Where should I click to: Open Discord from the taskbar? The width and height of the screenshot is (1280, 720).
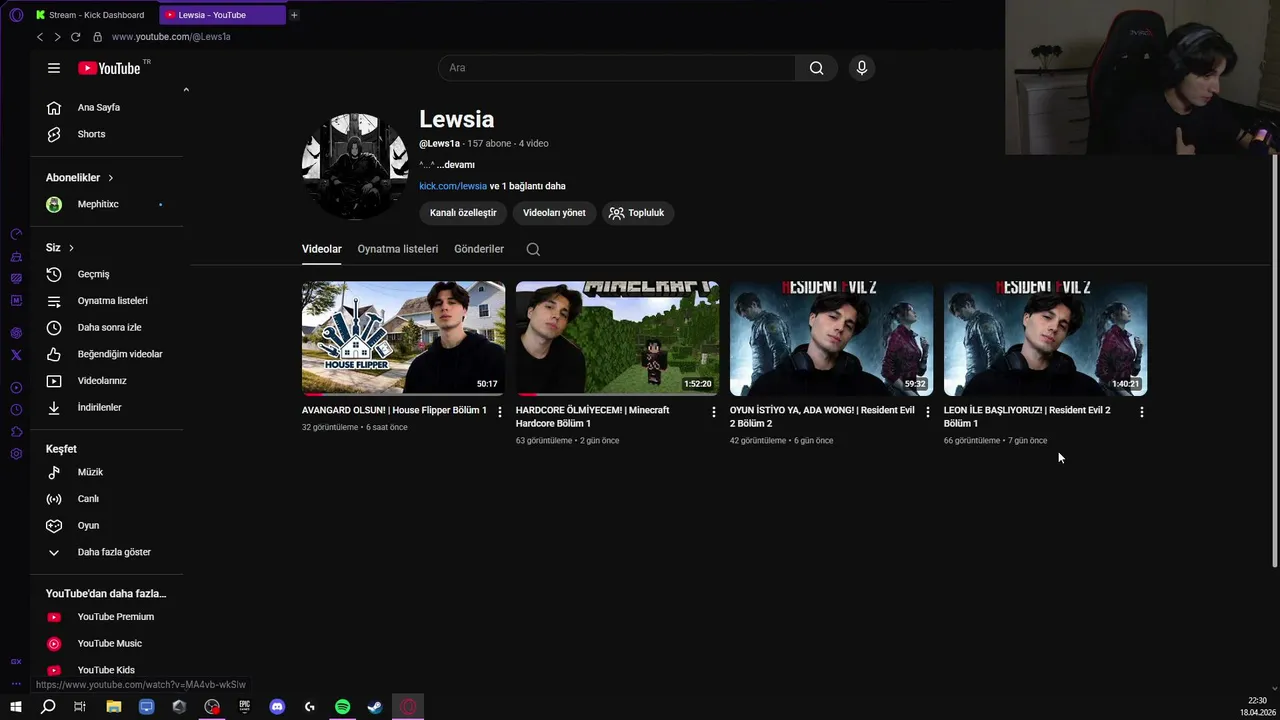coord(277,707)
